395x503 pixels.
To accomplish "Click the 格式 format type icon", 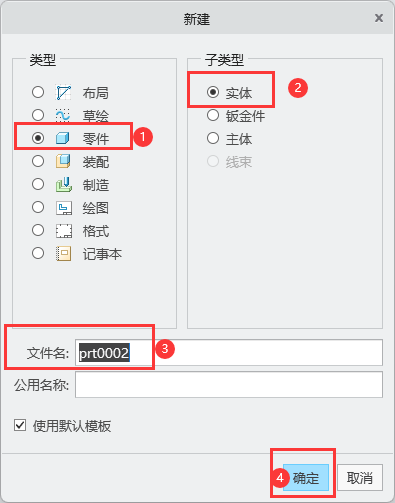I will coord(63,231).
